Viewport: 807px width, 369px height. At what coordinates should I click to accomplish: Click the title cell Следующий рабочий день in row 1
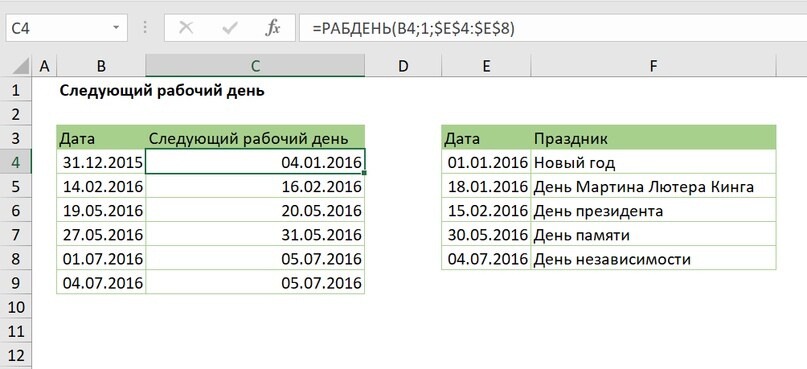[162, 91]
